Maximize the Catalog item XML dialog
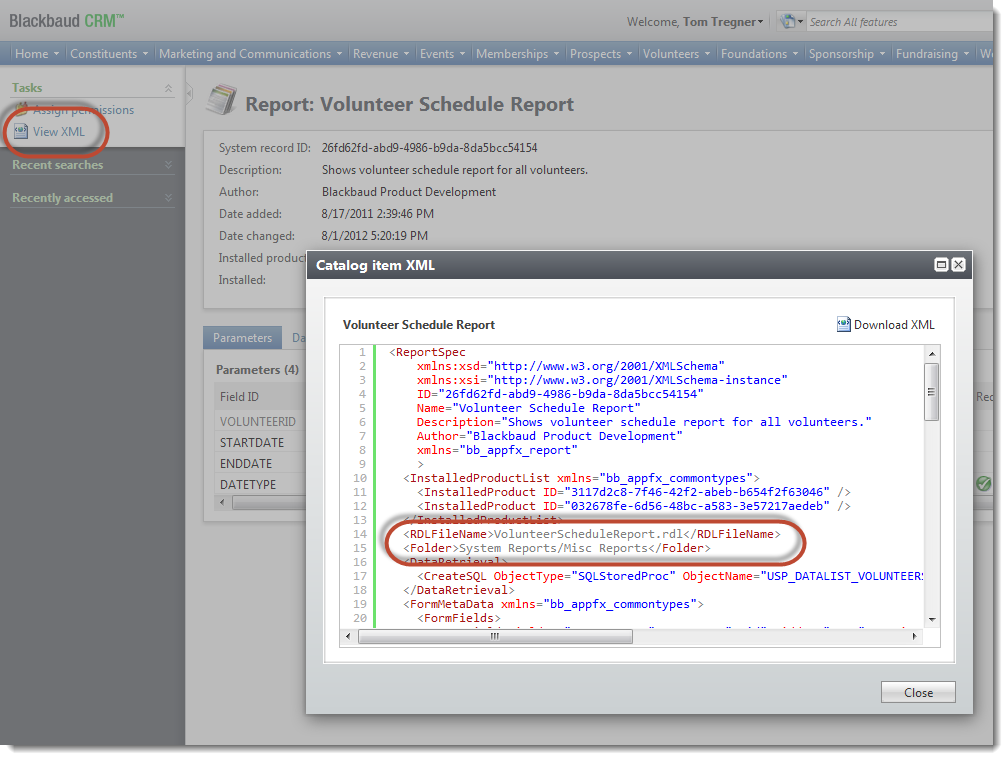 coord(941,265)
